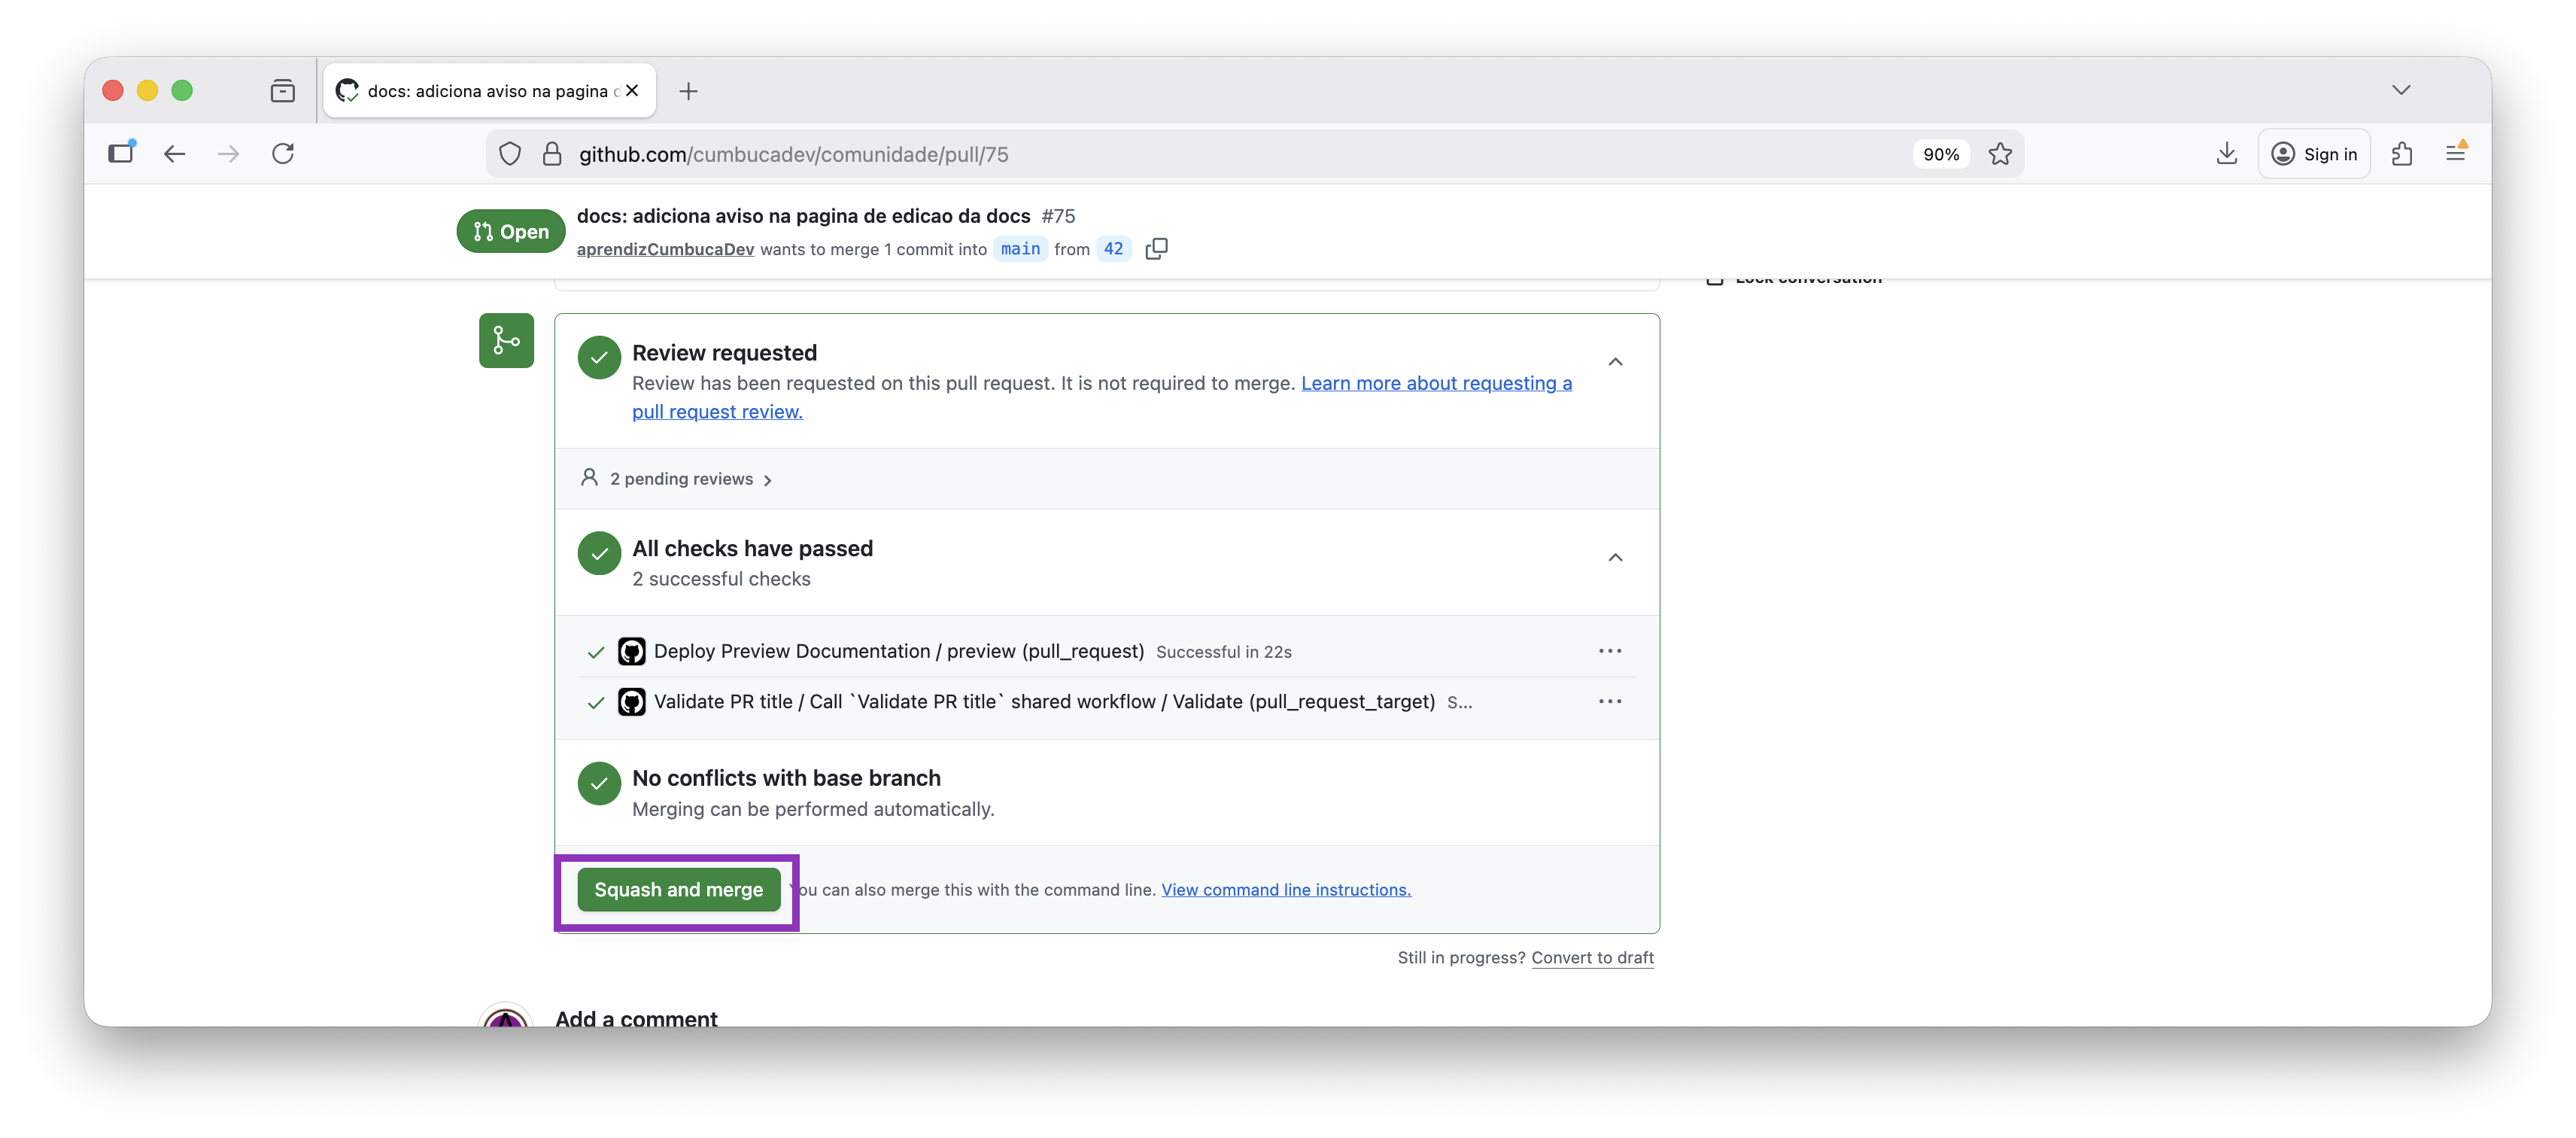Click the browser forward arrow

[x=229, y=154]
